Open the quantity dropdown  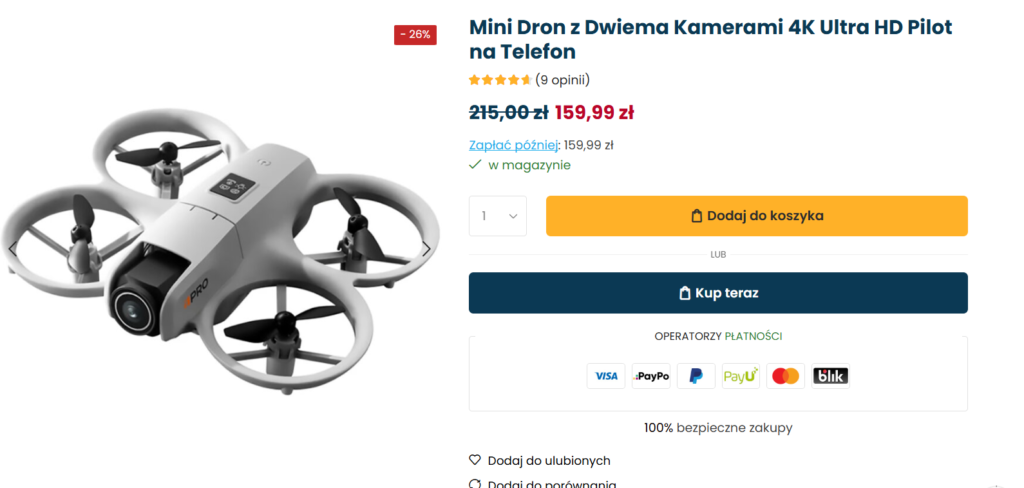(x=498, y=216)
